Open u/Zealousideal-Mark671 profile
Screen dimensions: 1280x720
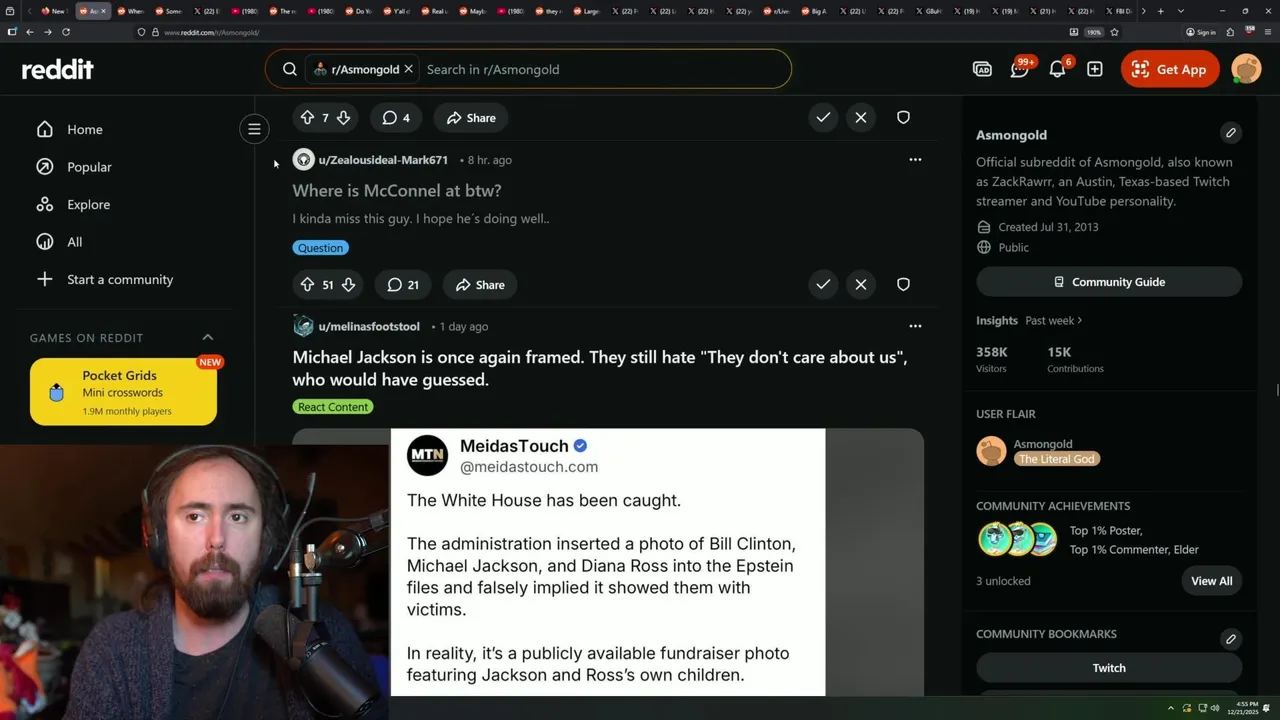pos(383,160)
